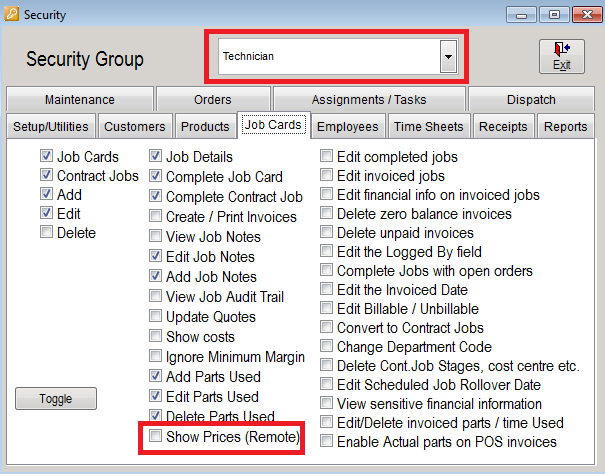Click the Exit door icon button
605x476 pixels.
pos(561,56)
